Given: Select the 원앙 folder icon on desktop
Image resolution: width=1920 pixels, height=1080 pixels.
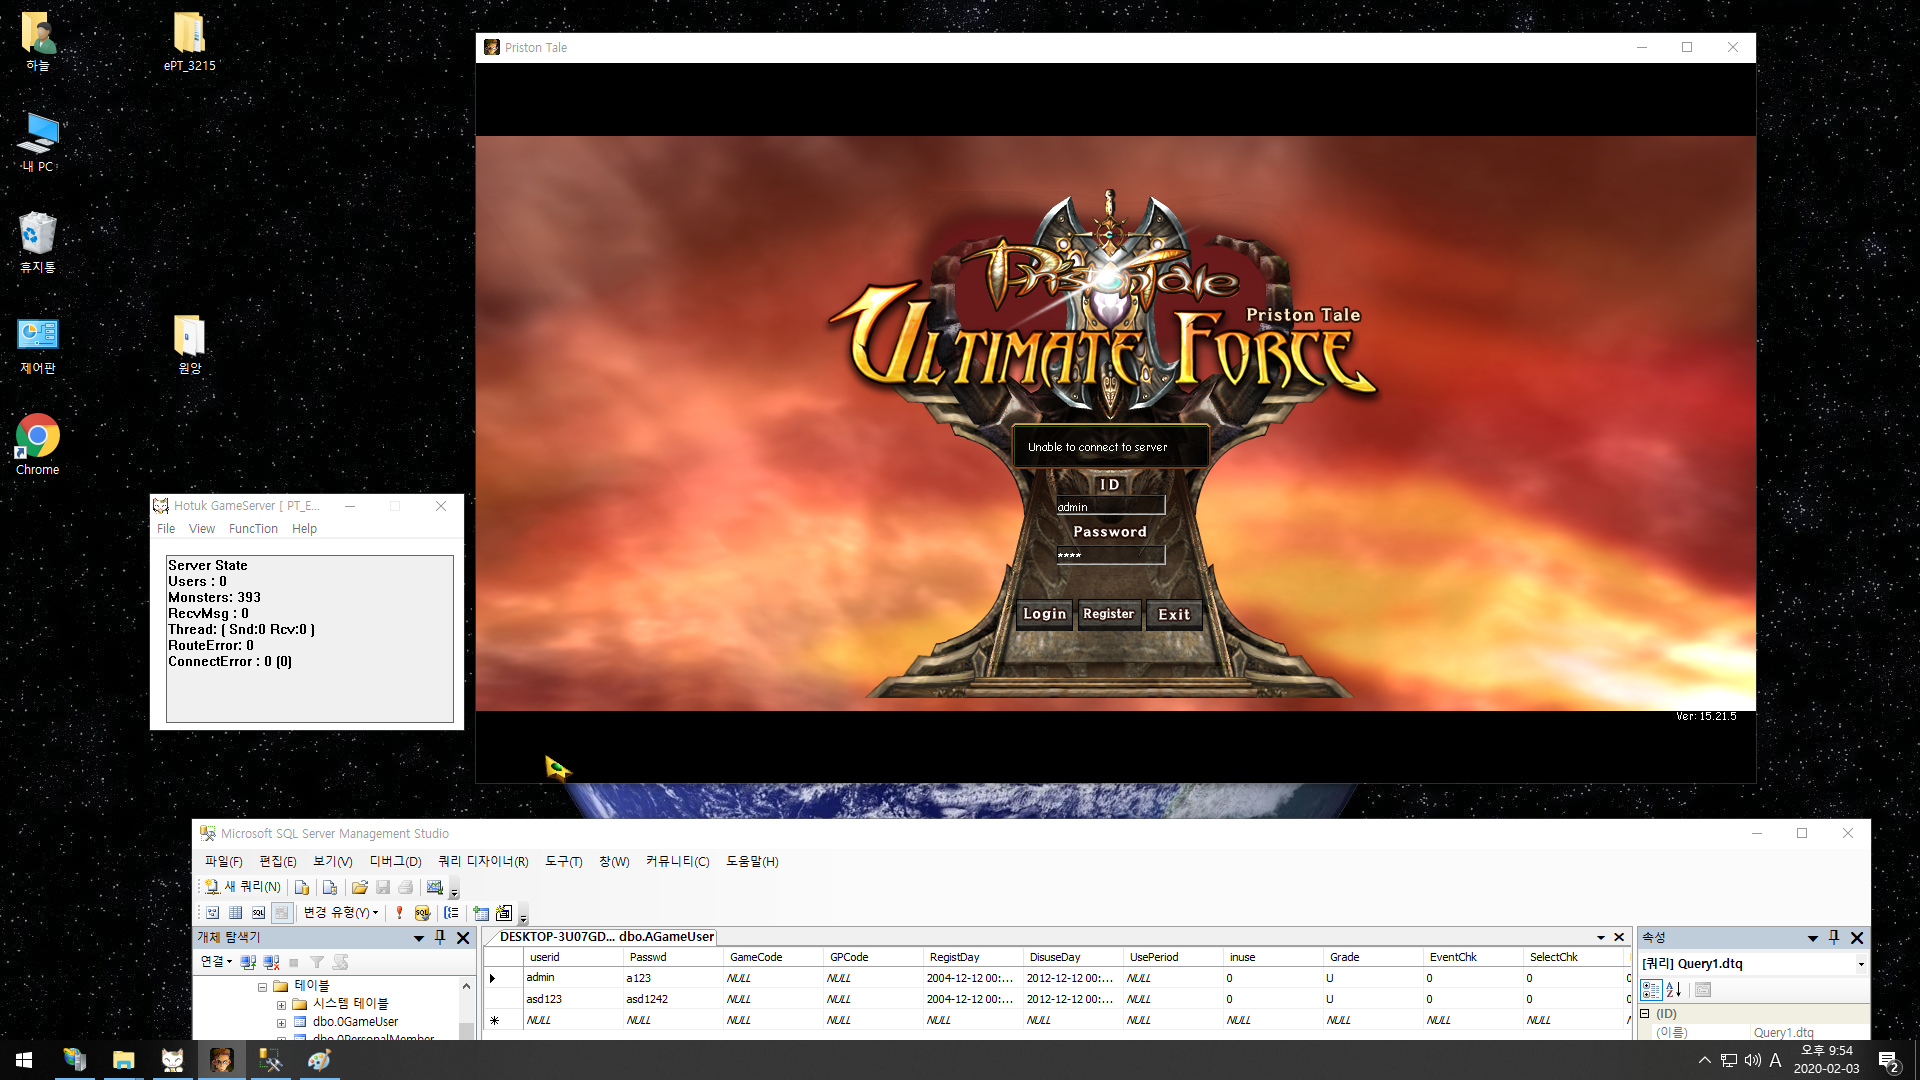Looking at the screenshot, I should point(189,345).
